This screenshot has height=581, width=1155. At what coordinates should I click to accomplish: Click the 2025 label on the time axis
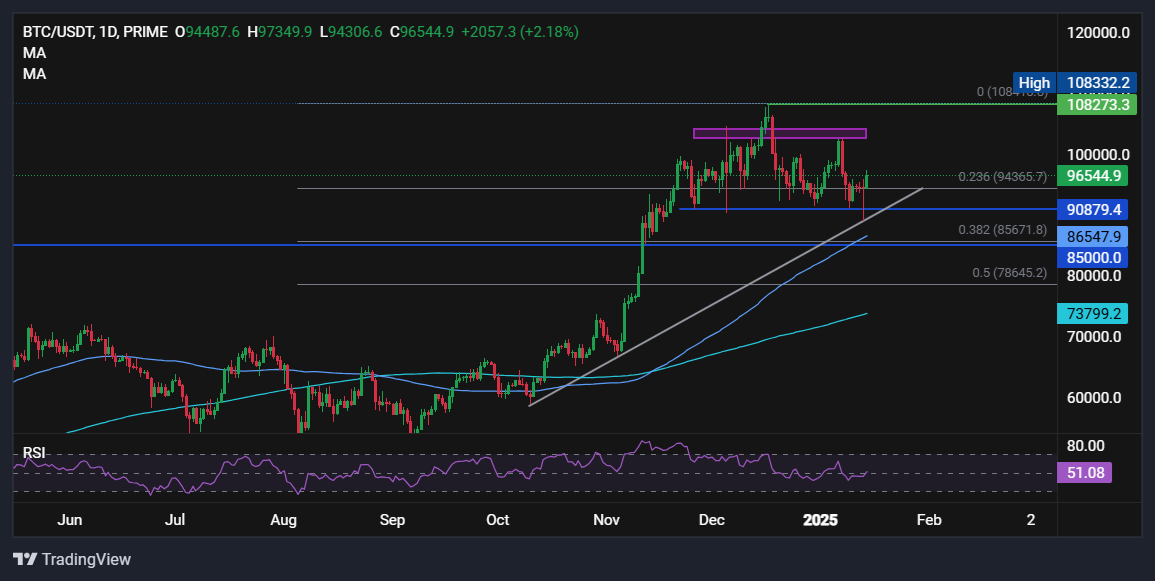tap(821, 520)
